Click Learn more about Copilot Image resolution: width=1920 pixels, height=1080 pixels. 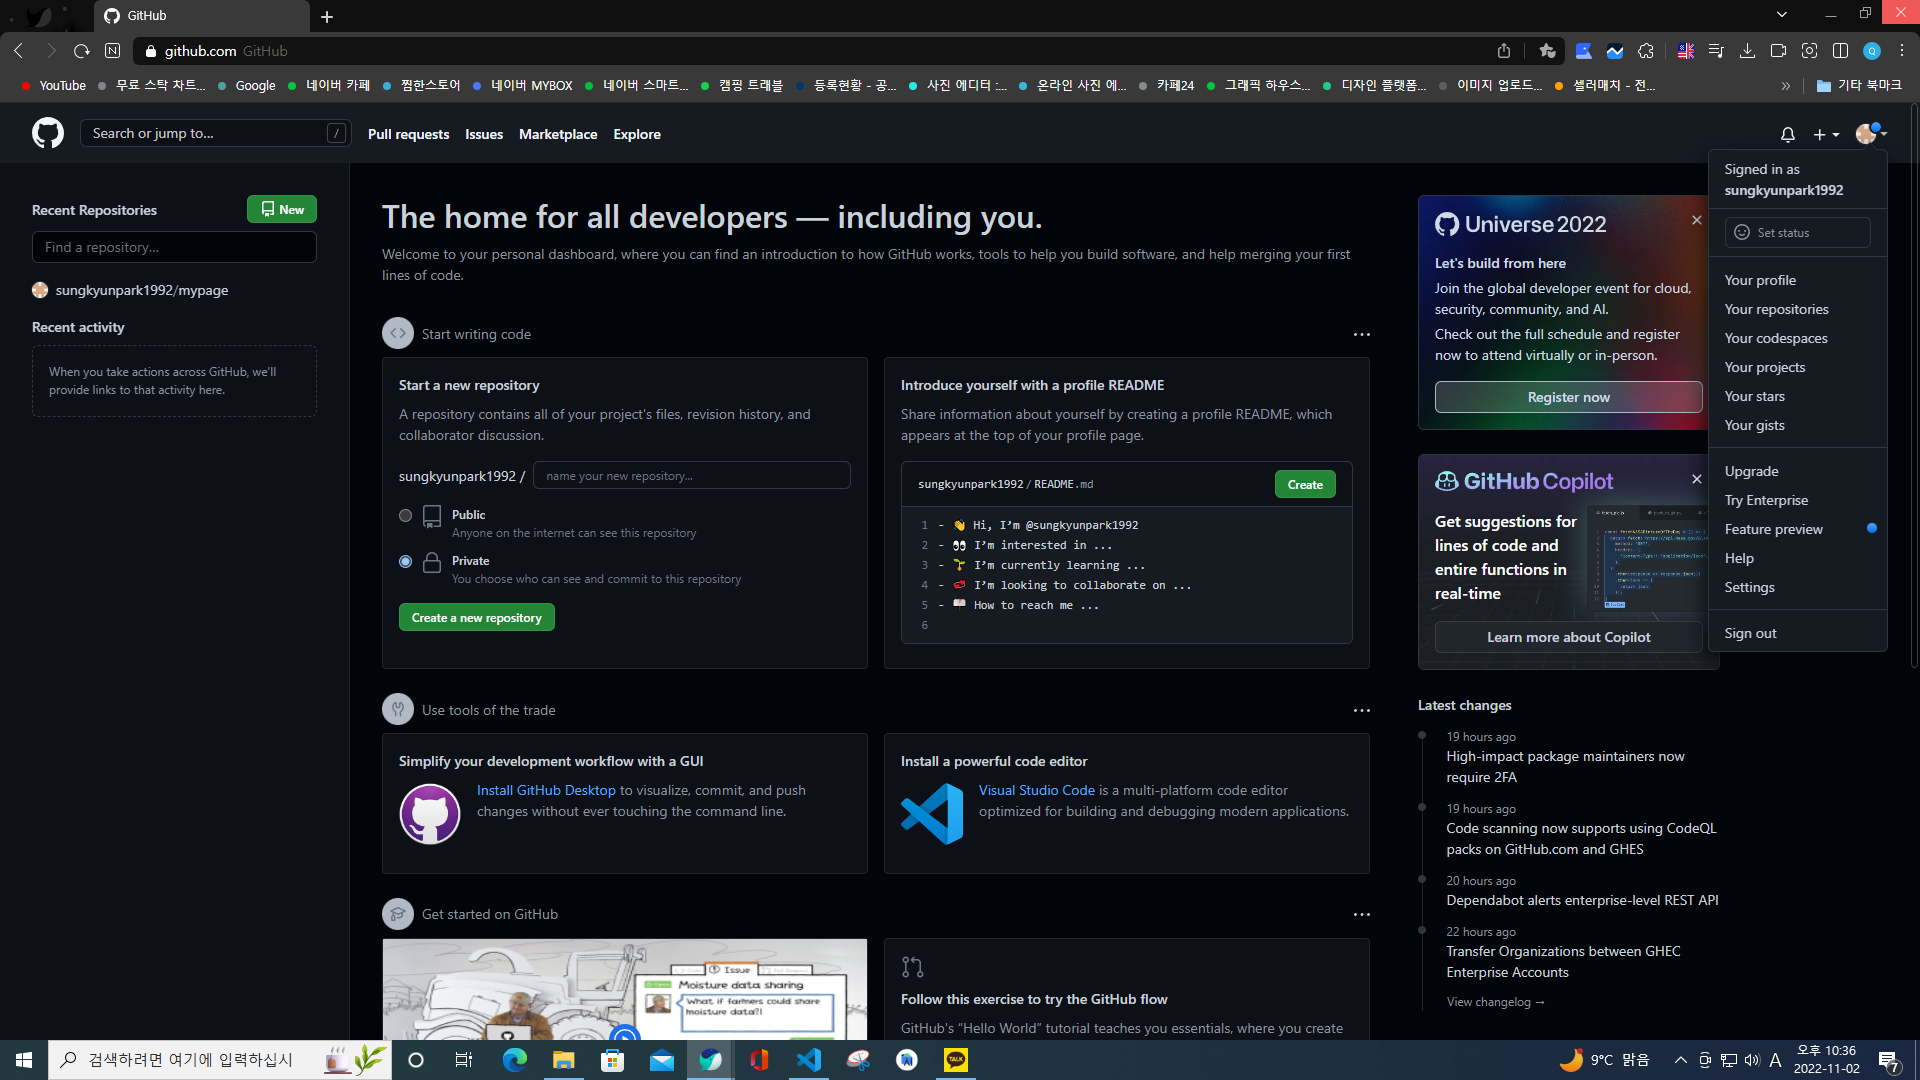tap(1568, 637)
